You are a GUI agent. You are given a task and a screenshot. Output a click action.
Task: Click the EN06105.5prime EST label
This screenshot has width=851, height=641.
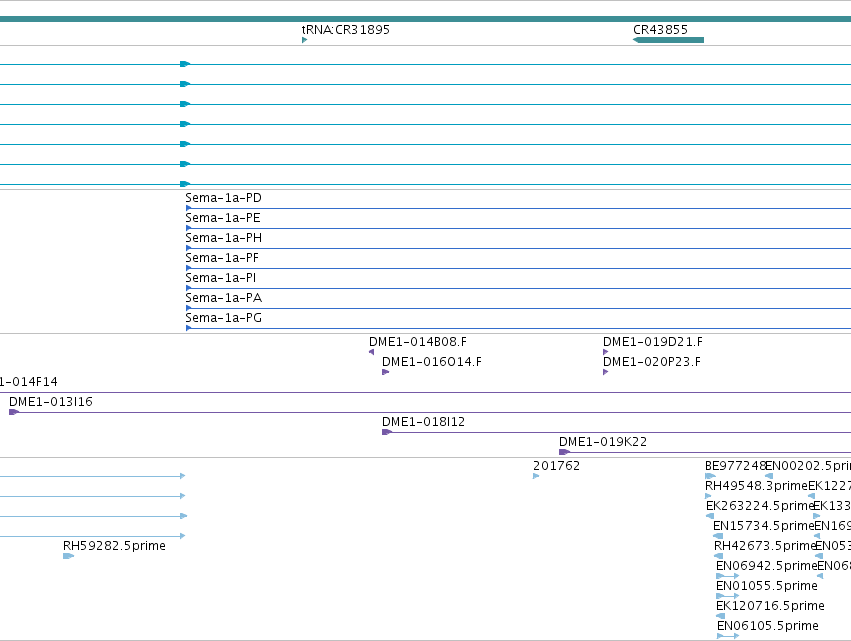coord(767,626)
